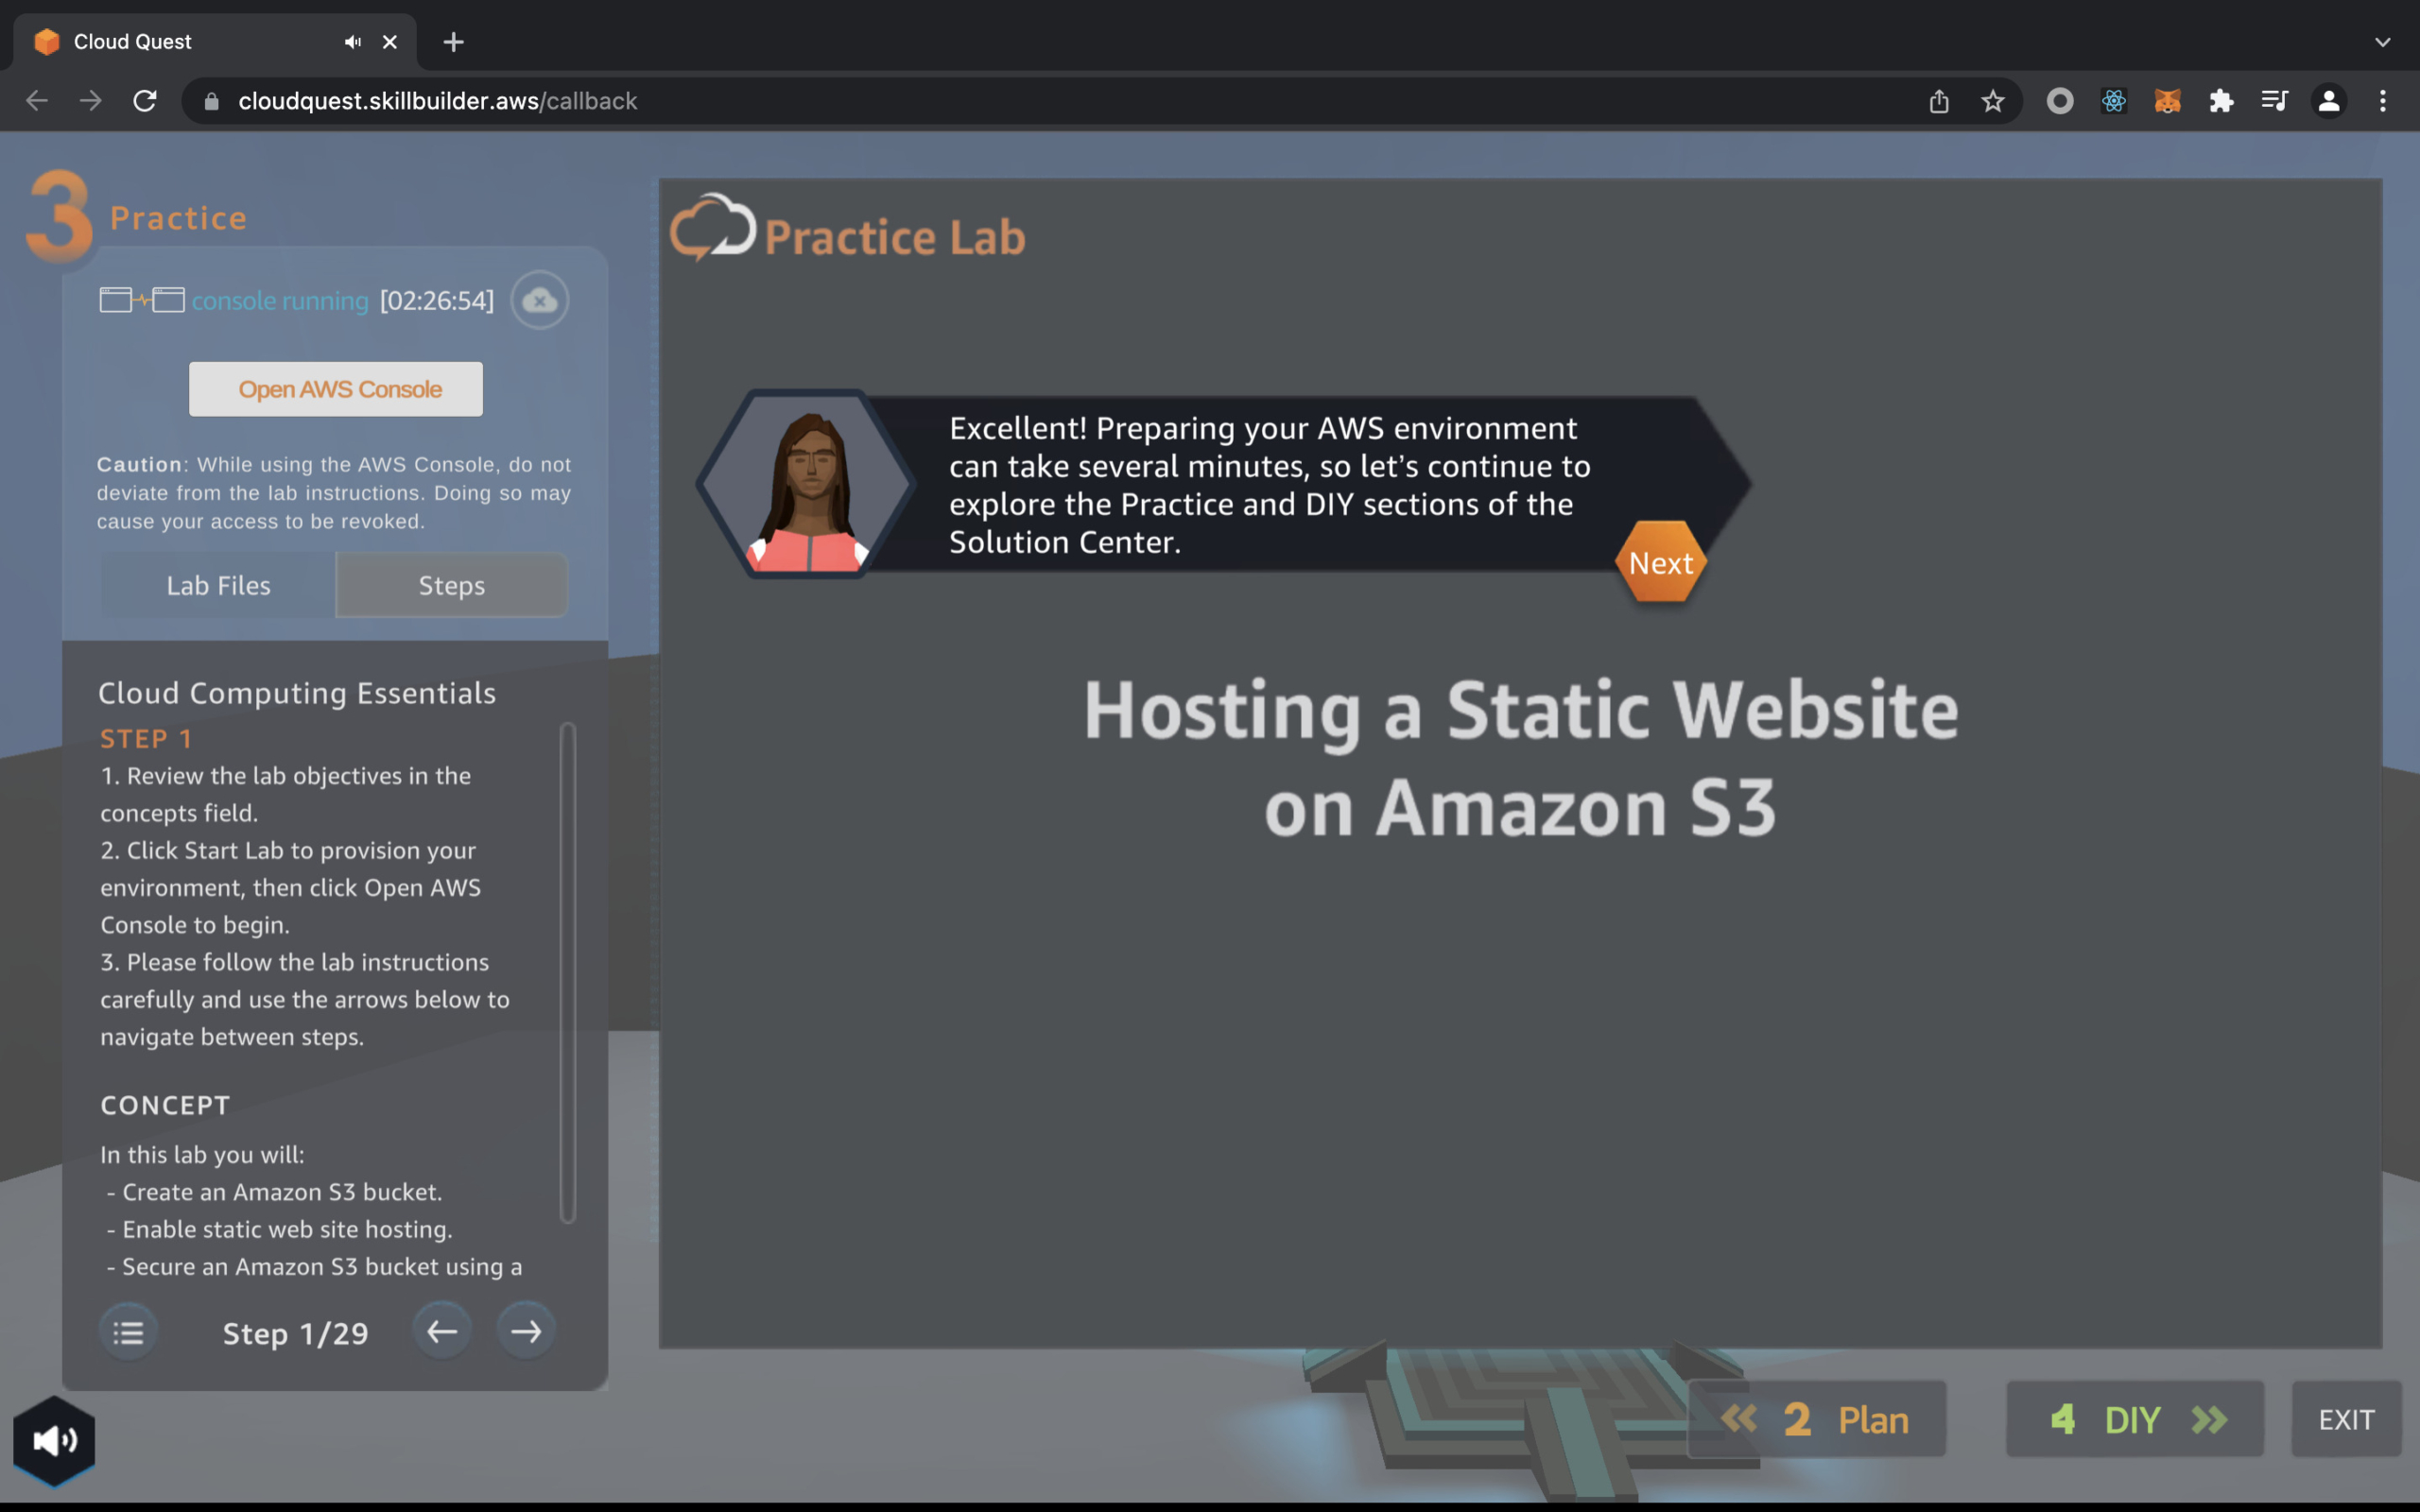Open the step list menu icon
The width and height of the screenshot is (2420, 1512).
(x=128, y=1332)
